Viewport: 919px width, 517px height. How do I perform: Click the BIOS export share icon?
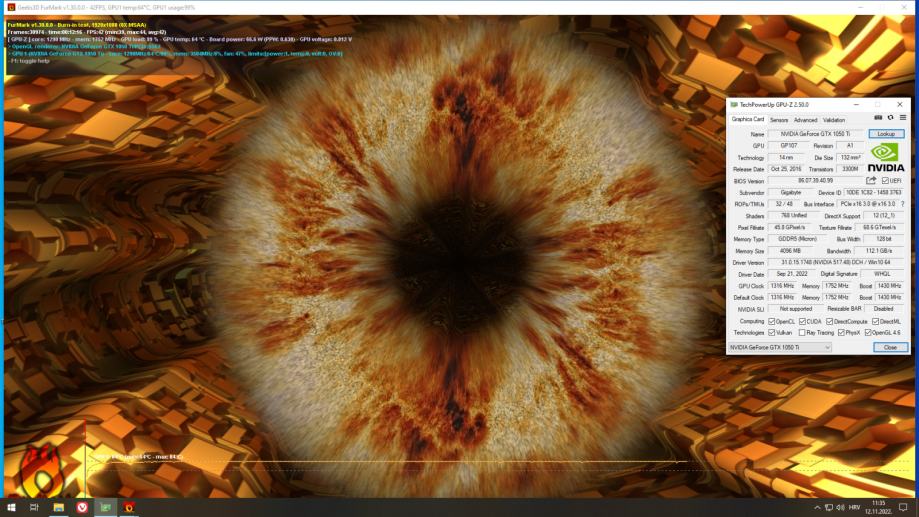(x=871, y=181)
